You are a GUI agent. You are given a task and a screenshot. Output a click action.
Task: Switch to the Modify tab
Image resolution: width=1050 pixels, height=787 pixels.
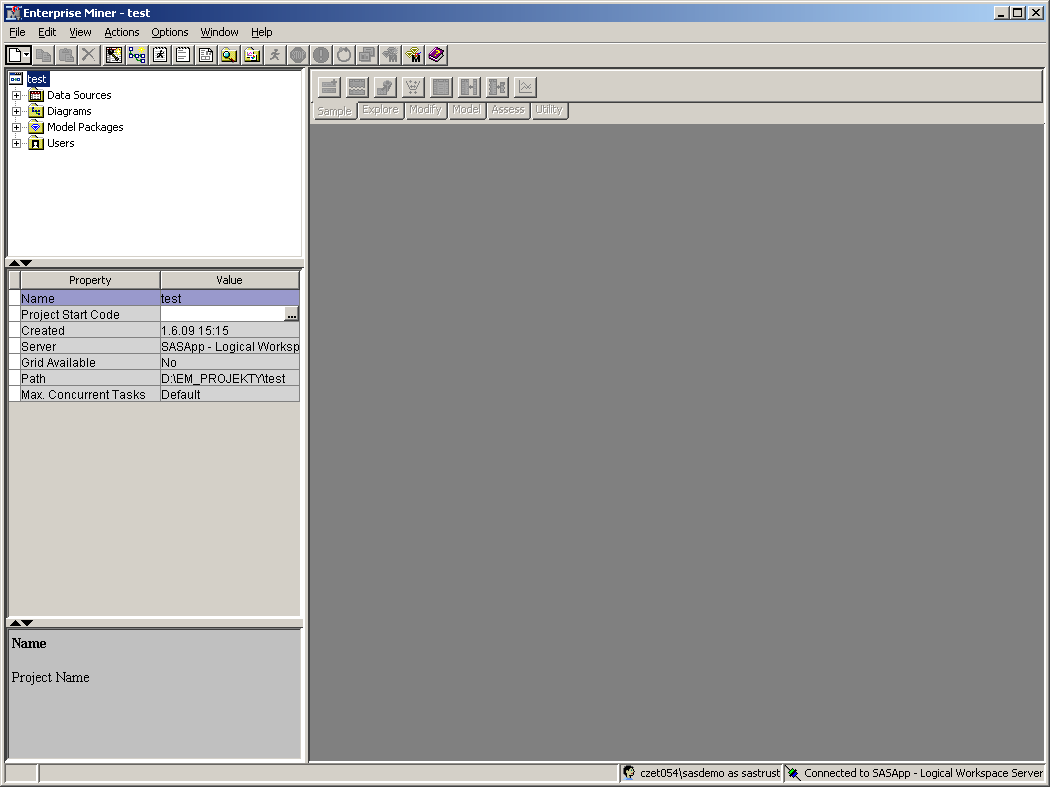click(x=425, y=110)
